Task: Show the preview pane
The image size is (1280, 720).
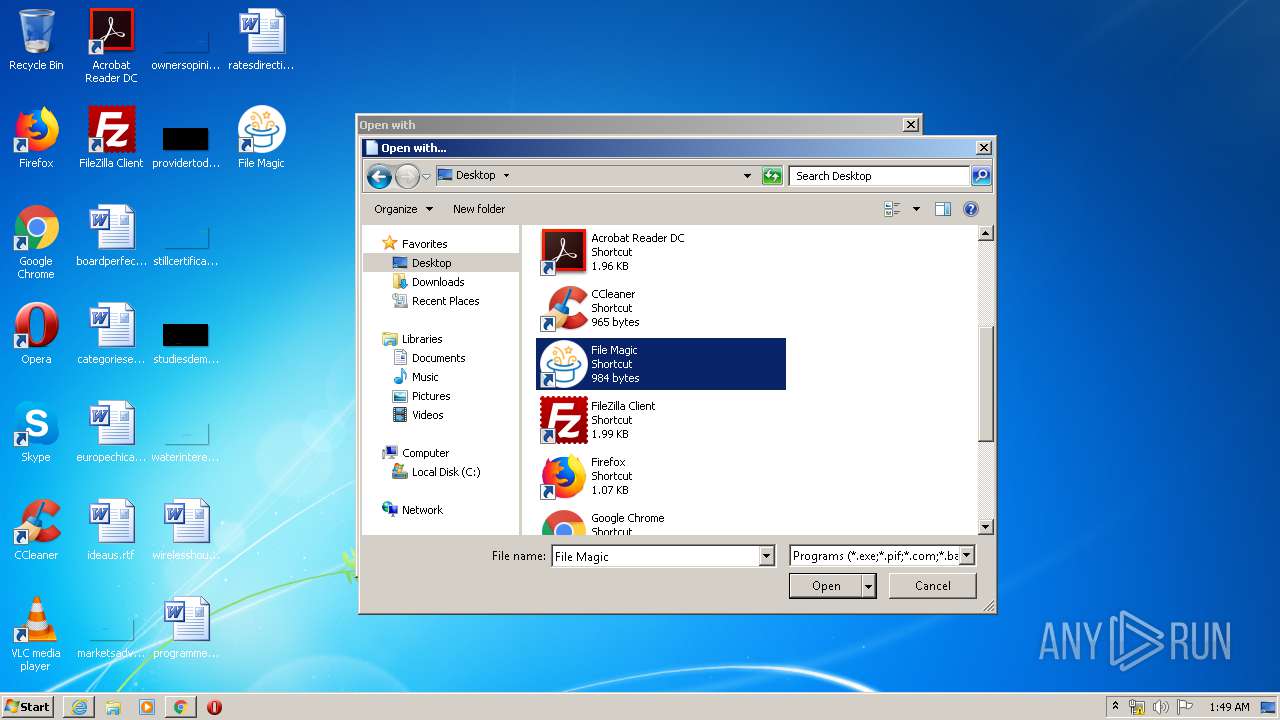Action: (942, 209)
